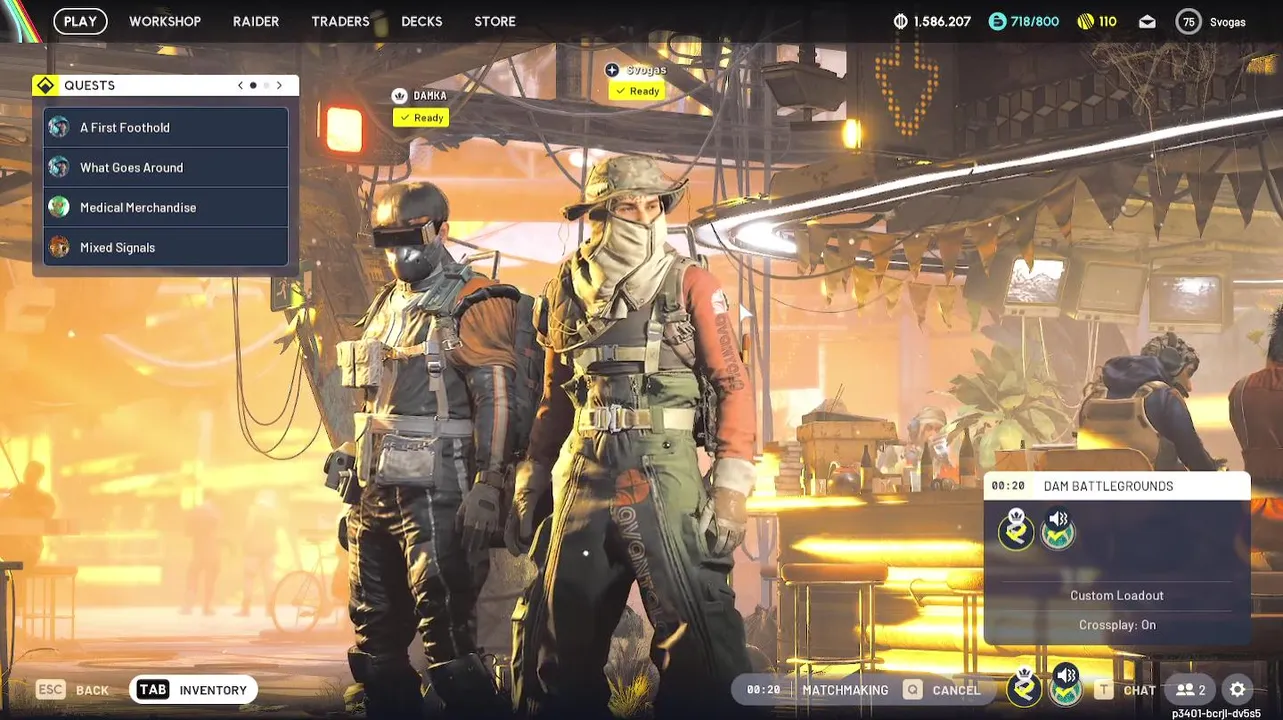Screen dimensions: 1283x720
Task: Open the Traders tab
Action: [x=340, y=21]
